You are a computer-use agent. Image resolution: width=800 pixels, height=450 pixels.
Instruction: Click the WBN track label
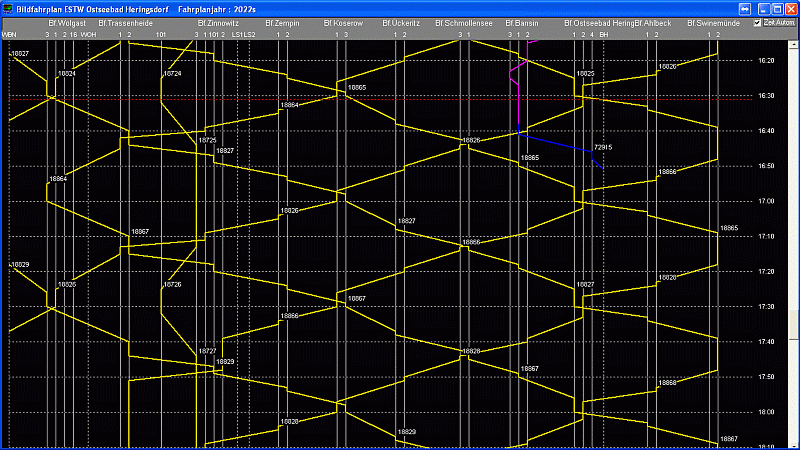[x=9, y=35]
